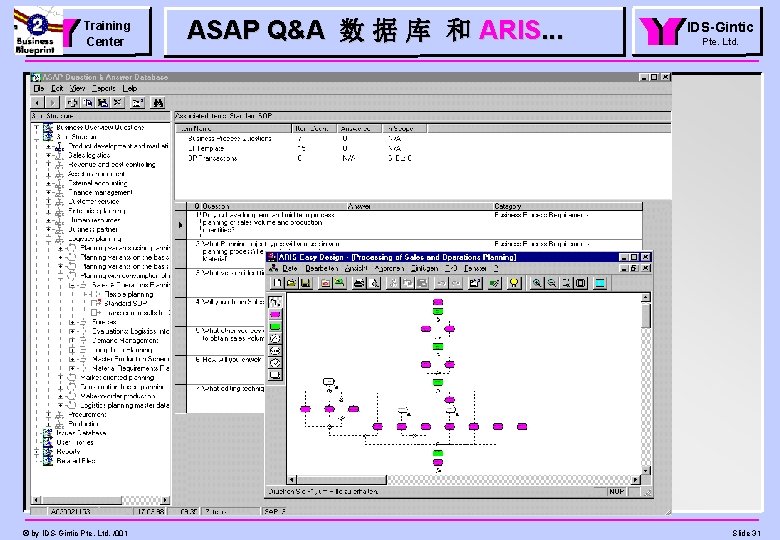Click Print icon in ARIS toolbar
The width and height of the screenshot is (780, 540).
point(359,283)
